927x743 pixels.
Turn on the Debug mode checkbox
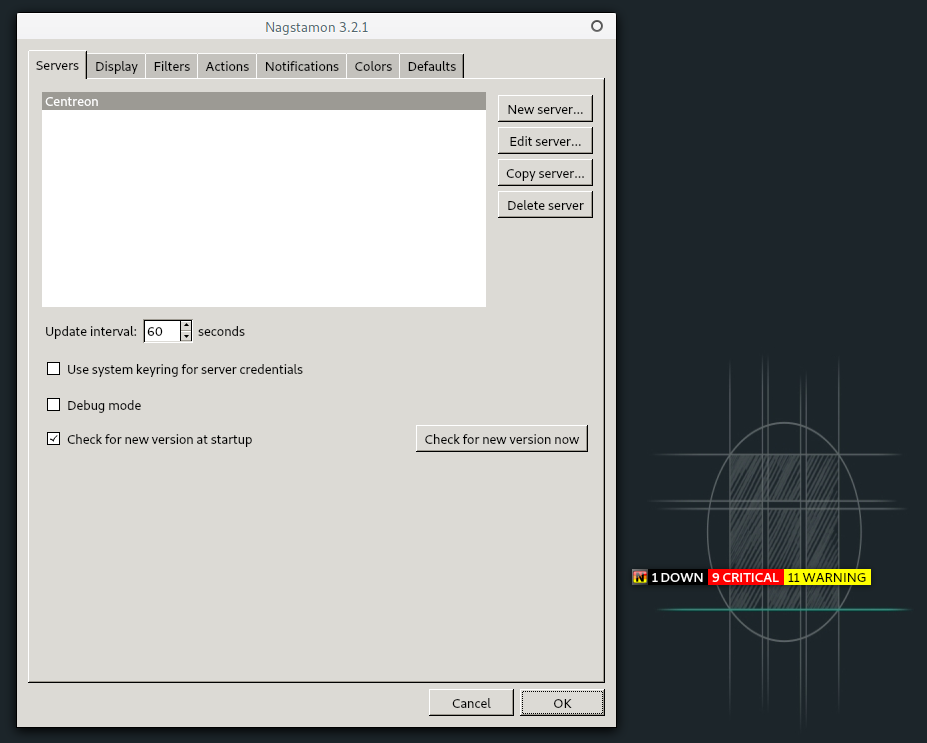(54, 405)
